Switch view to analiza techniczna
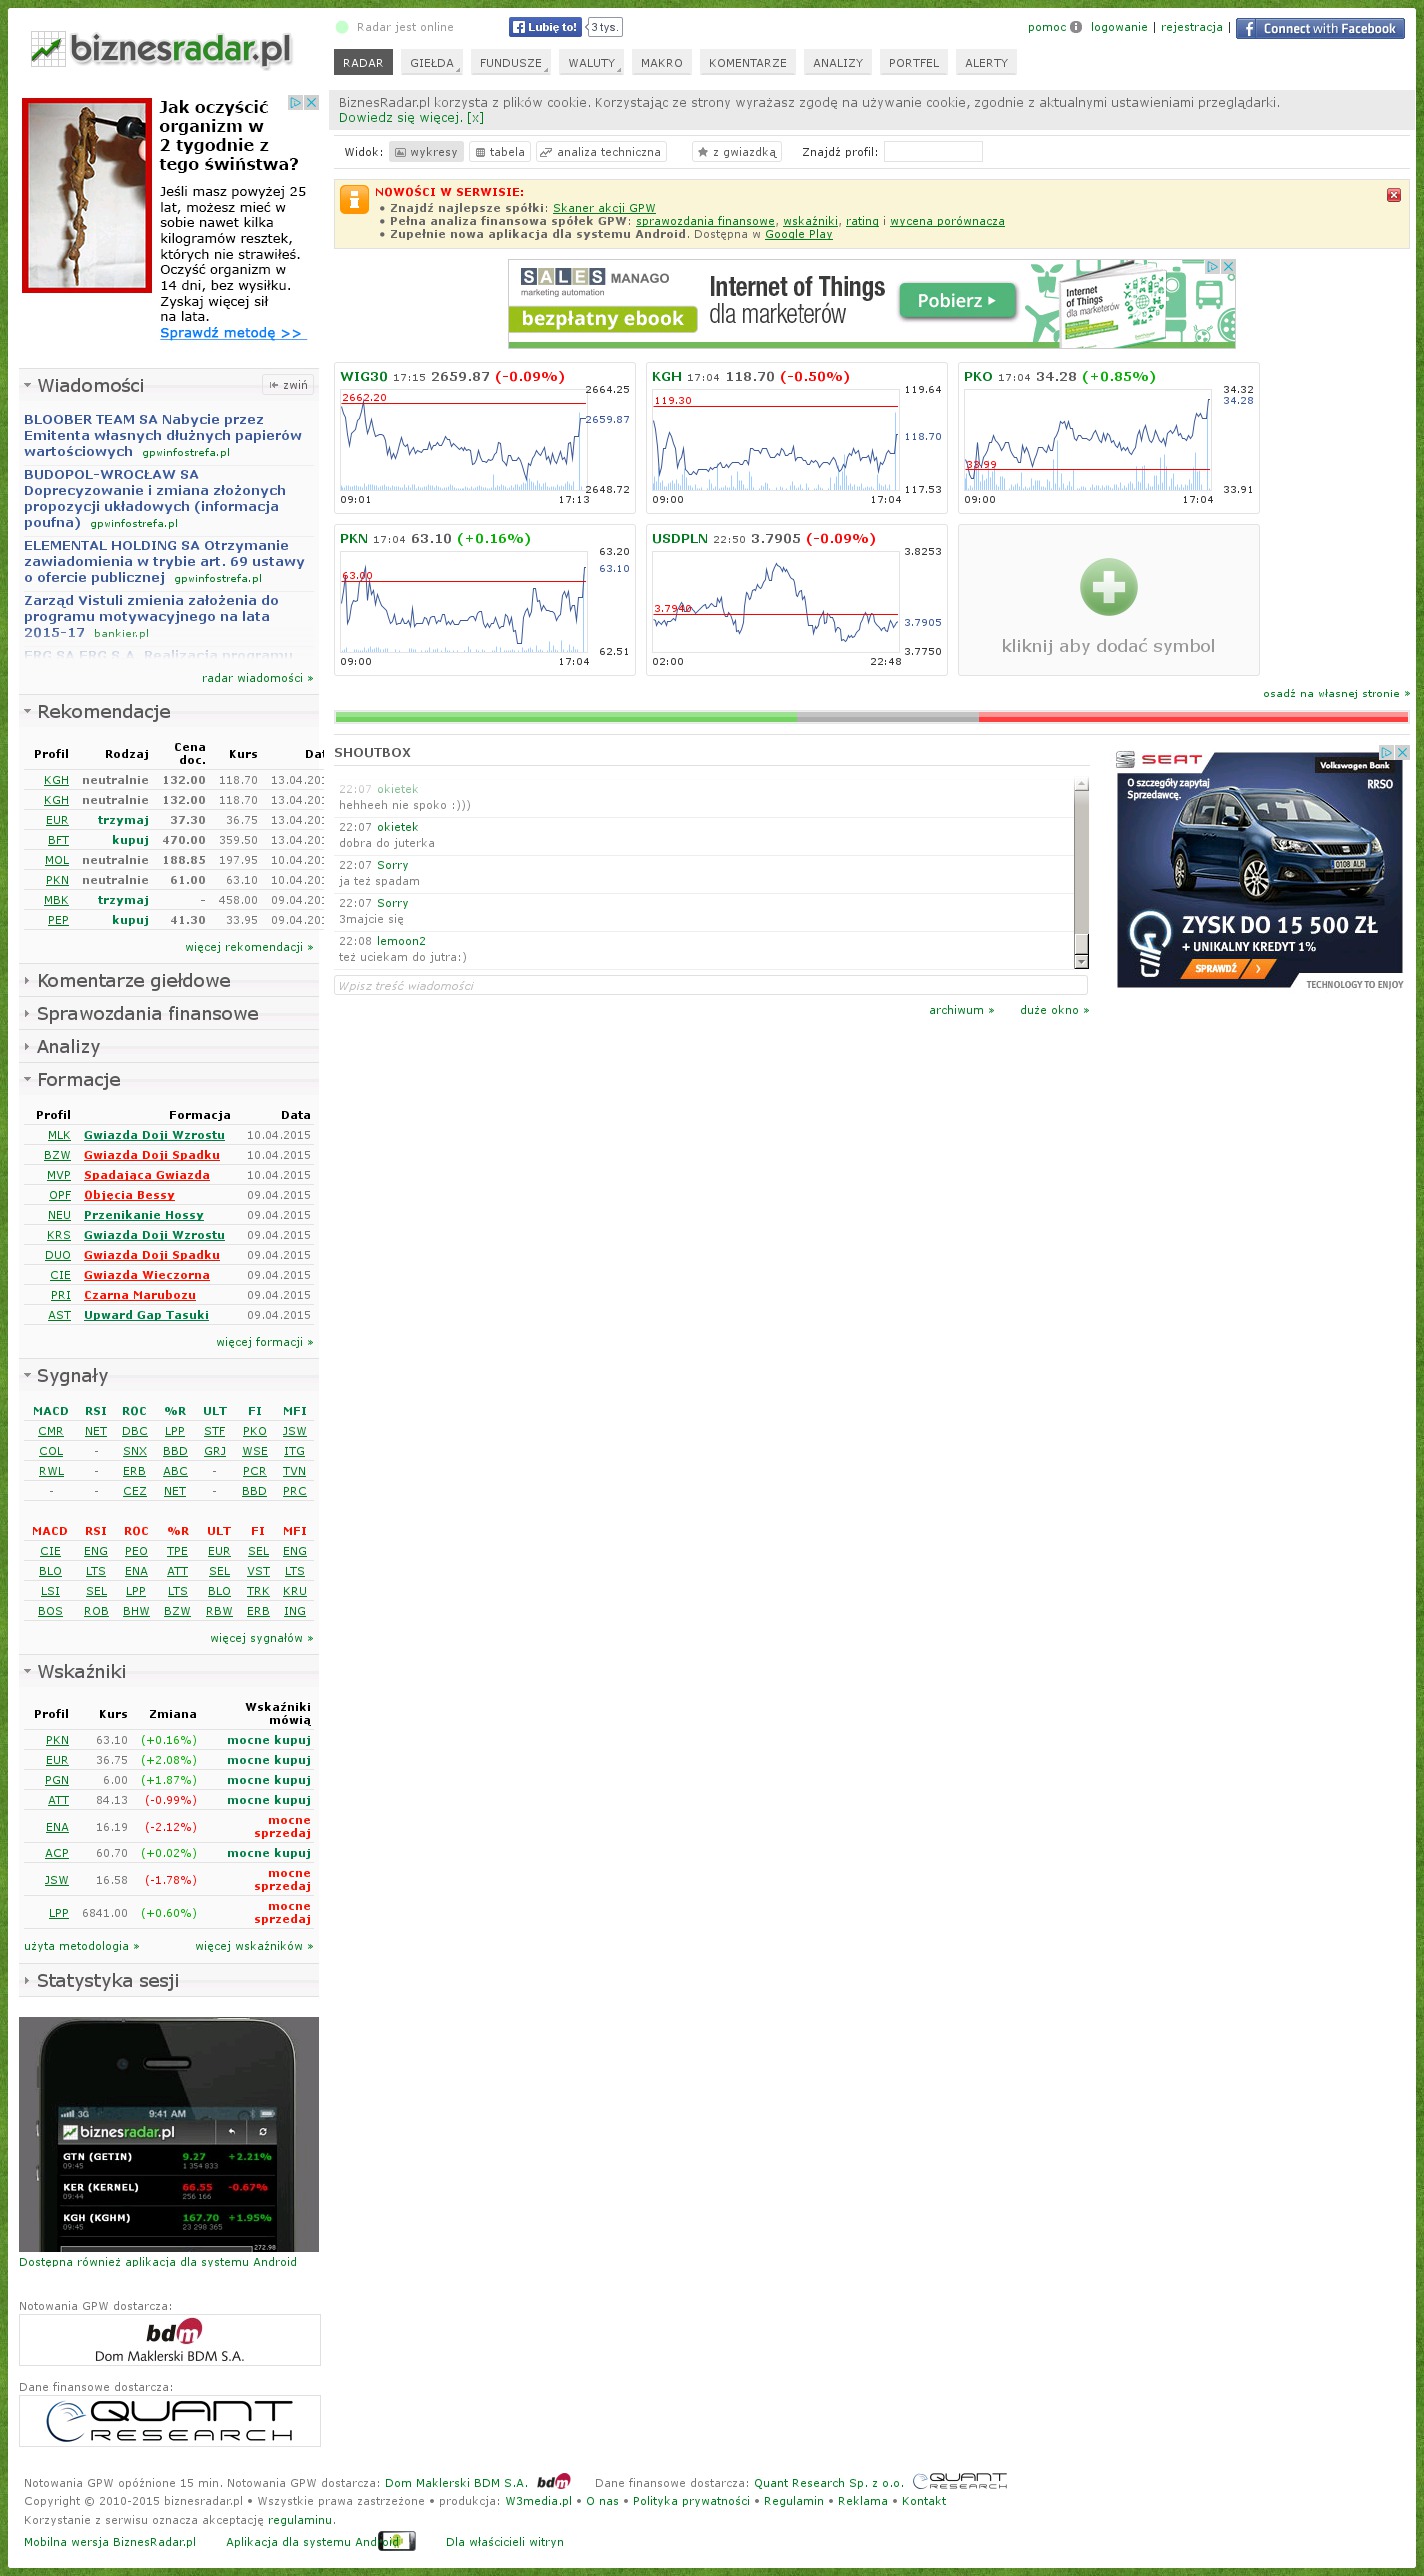Viewport: 1424px width, 2576px height. 601,152
